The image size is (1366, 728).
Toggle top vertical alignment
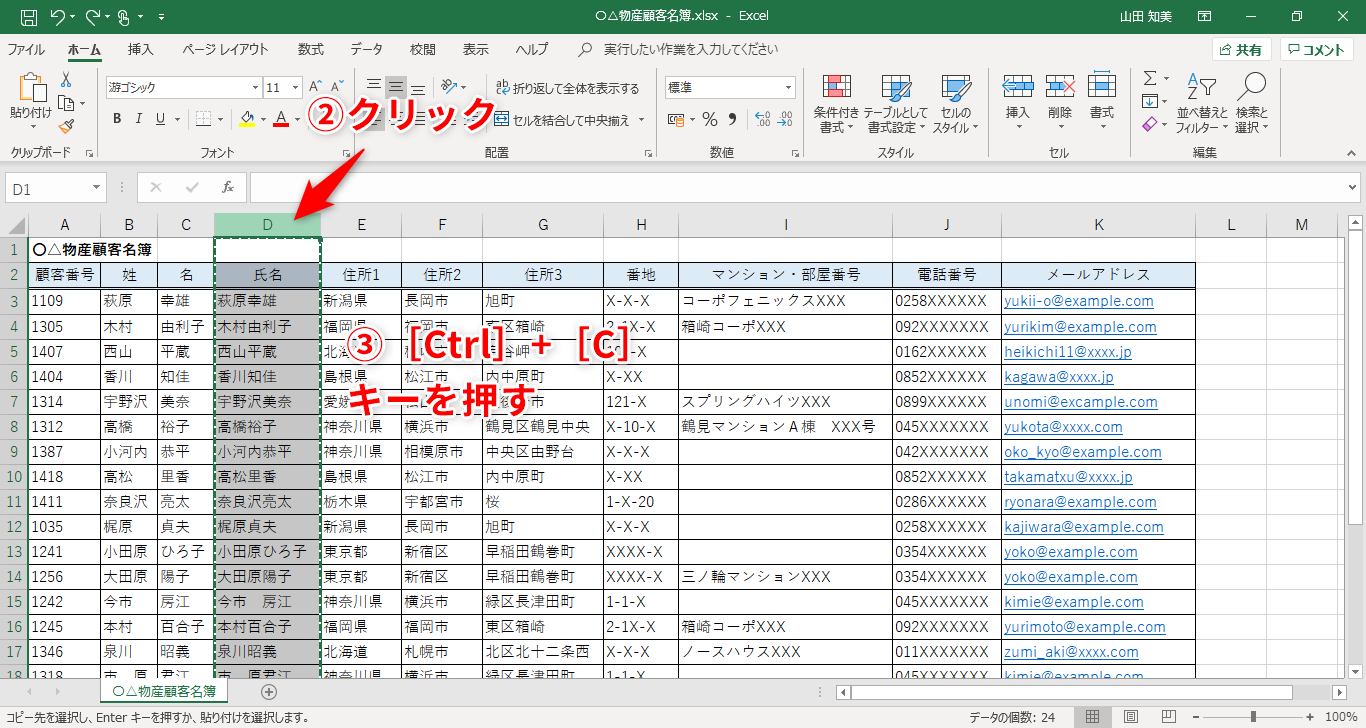click(x=374, y=87)
